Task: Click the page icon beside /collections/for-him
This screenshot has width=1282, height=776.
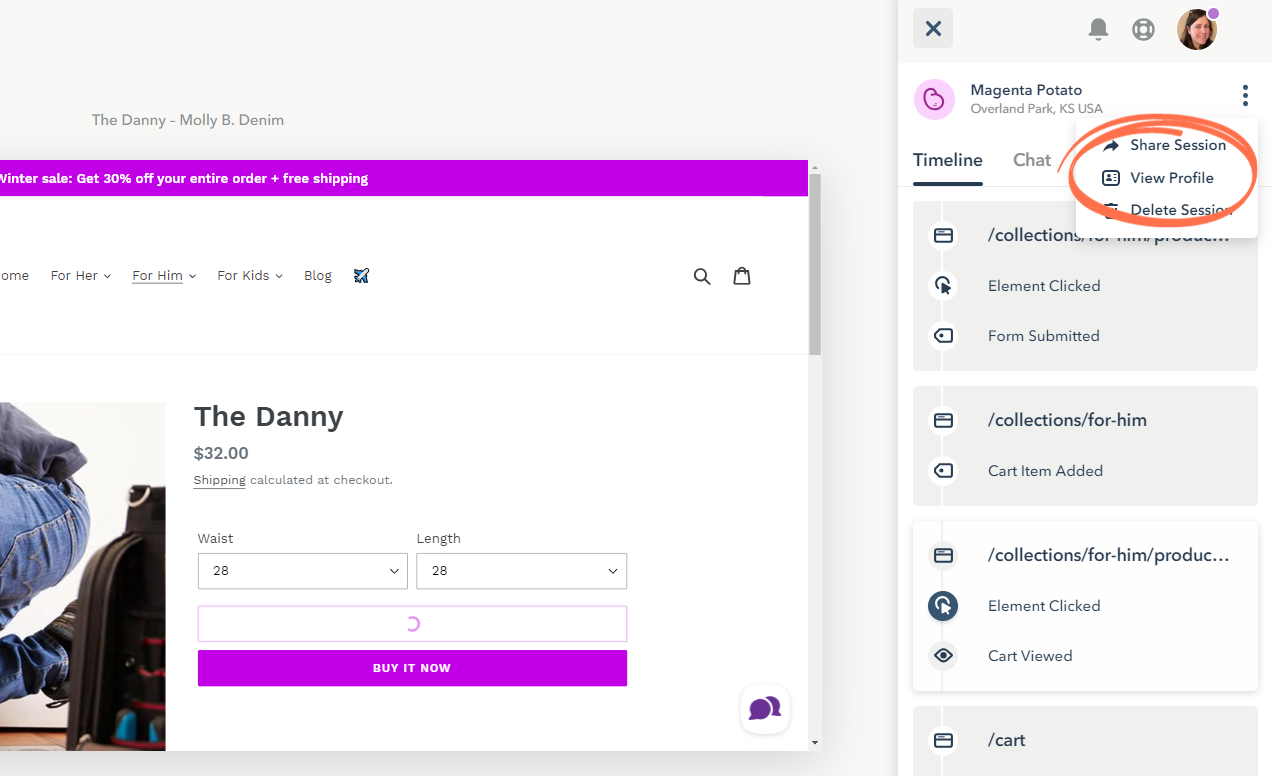Action: (x=943, y=420)
